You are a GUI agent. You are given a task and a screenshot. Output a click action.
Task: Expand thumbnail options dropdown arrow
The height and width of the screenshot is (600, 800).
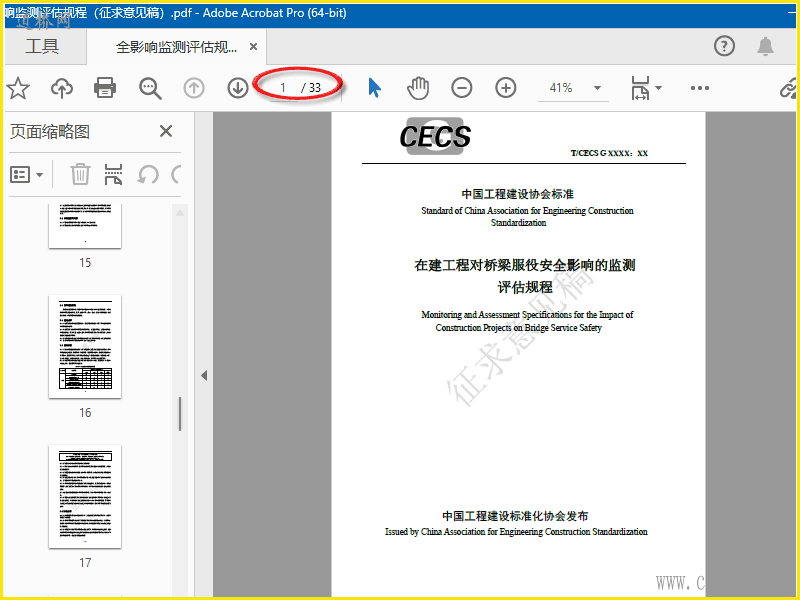pos(40,175)
